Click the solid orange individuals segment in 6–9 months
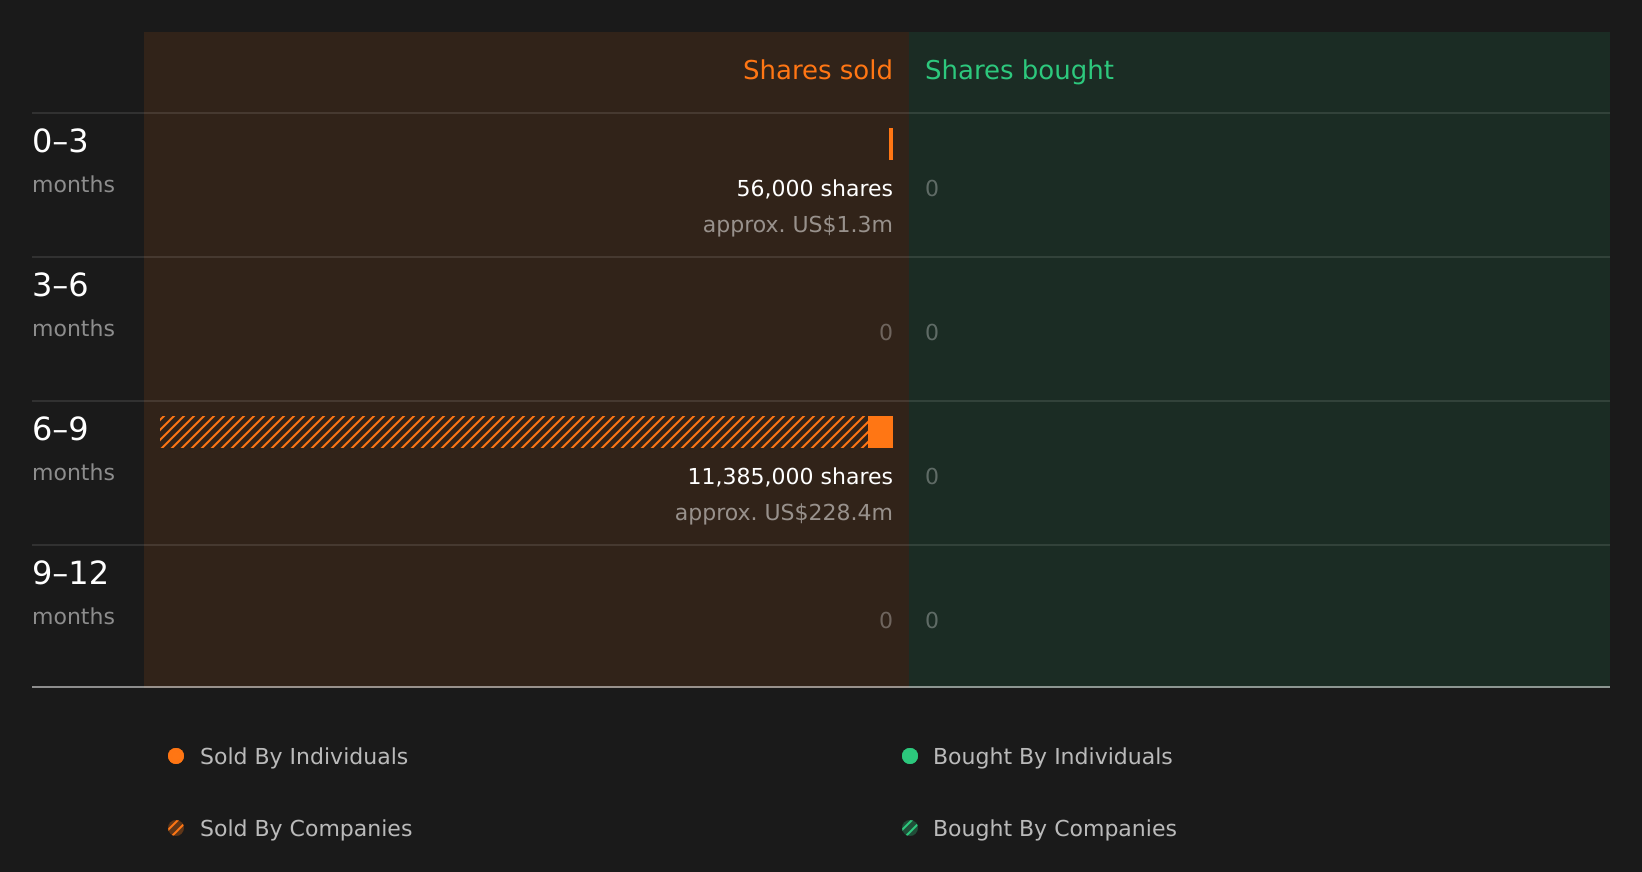Screen dimensions: 1642x872 click(x=880, y=432)
